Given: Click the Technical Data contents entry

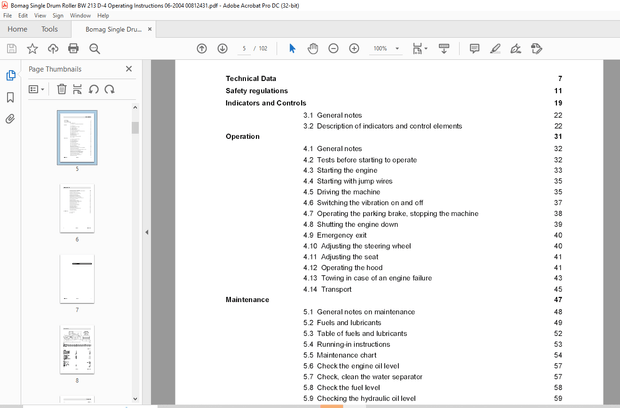Looking at the screenshot, I should [x=251, y=78].
